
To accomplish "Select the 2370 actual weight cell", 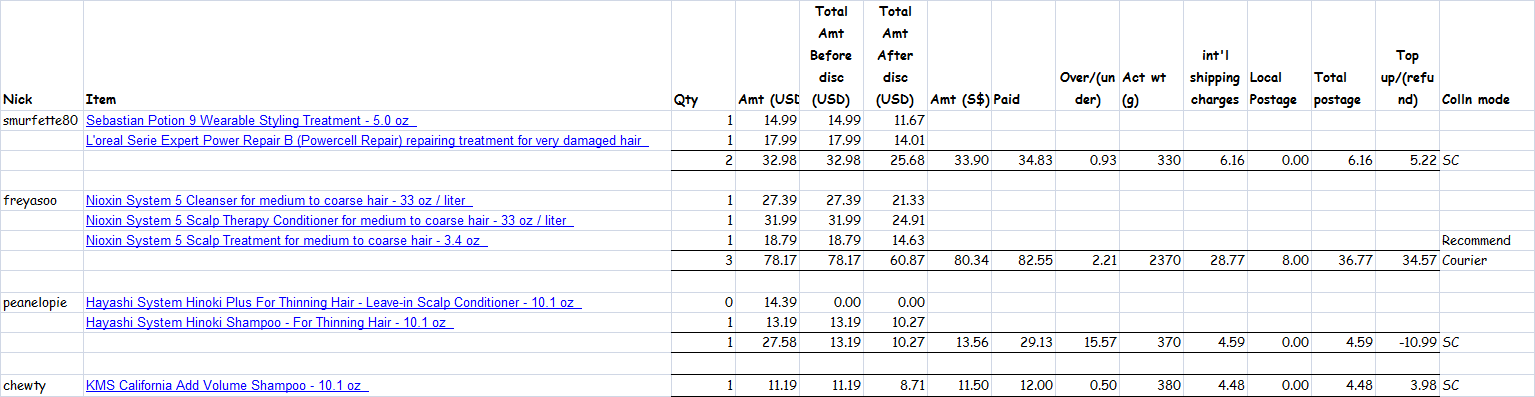I will (1152, 261).
